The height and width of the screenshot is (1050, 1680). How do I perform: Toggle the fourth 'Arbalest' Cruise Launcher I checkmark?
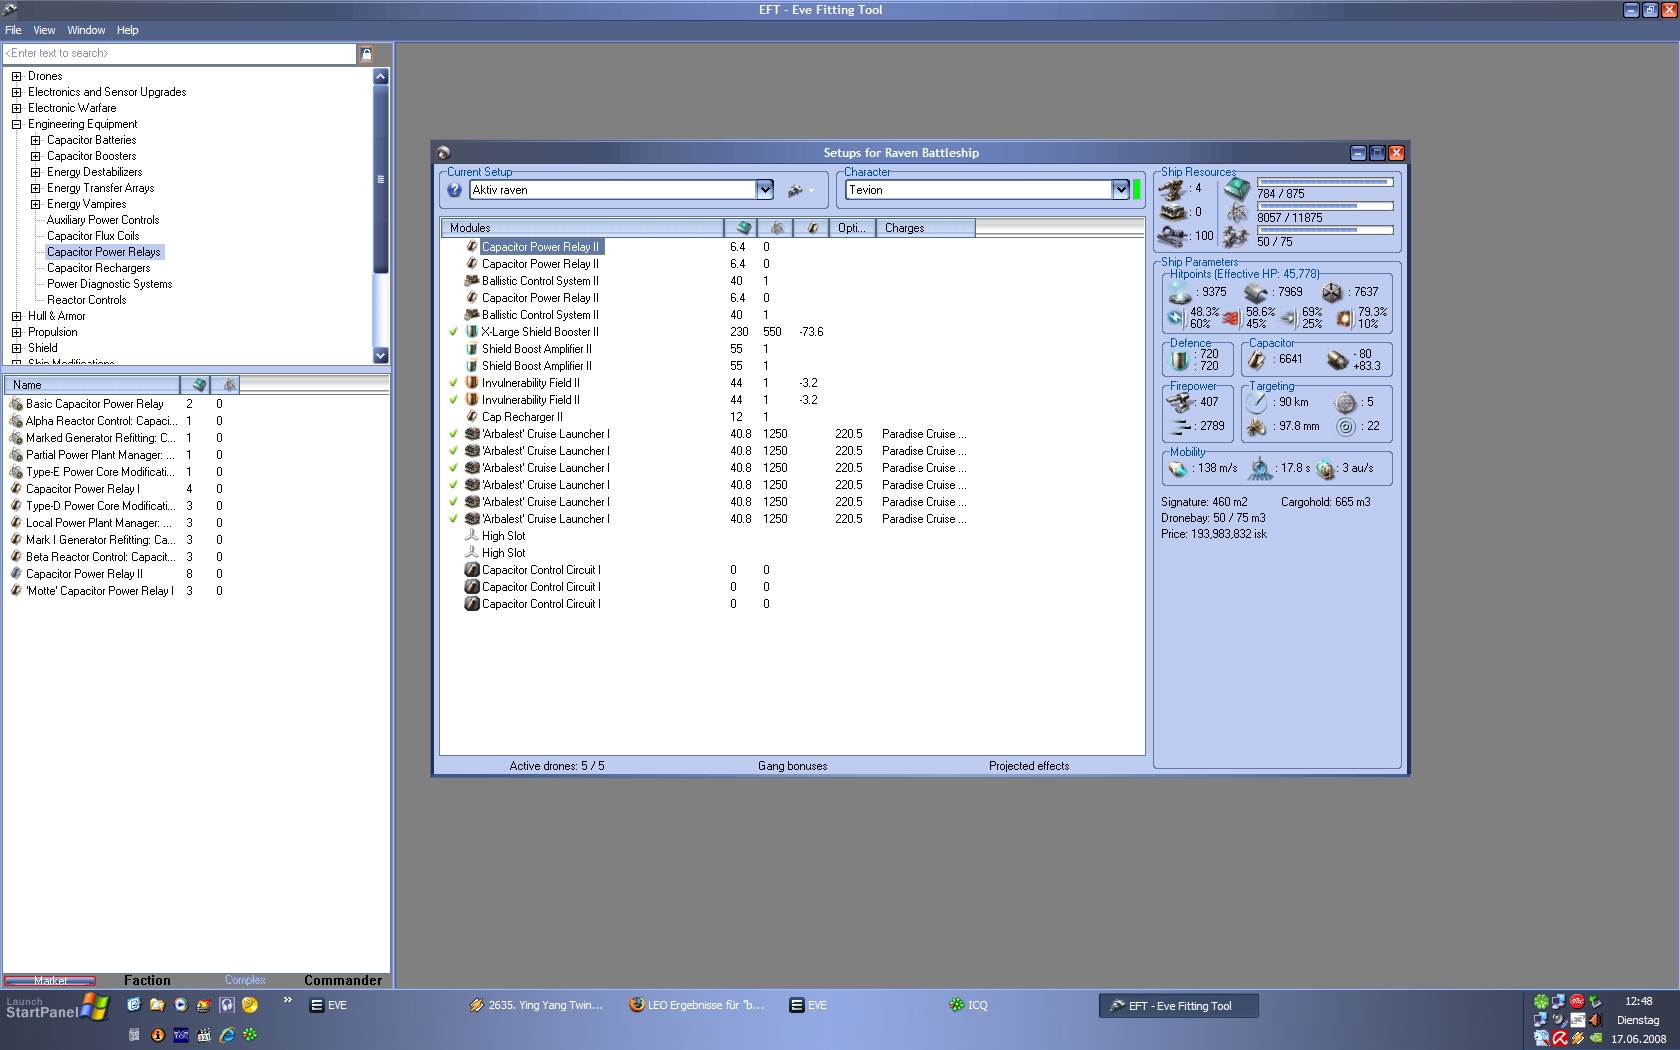click(453, 485)
